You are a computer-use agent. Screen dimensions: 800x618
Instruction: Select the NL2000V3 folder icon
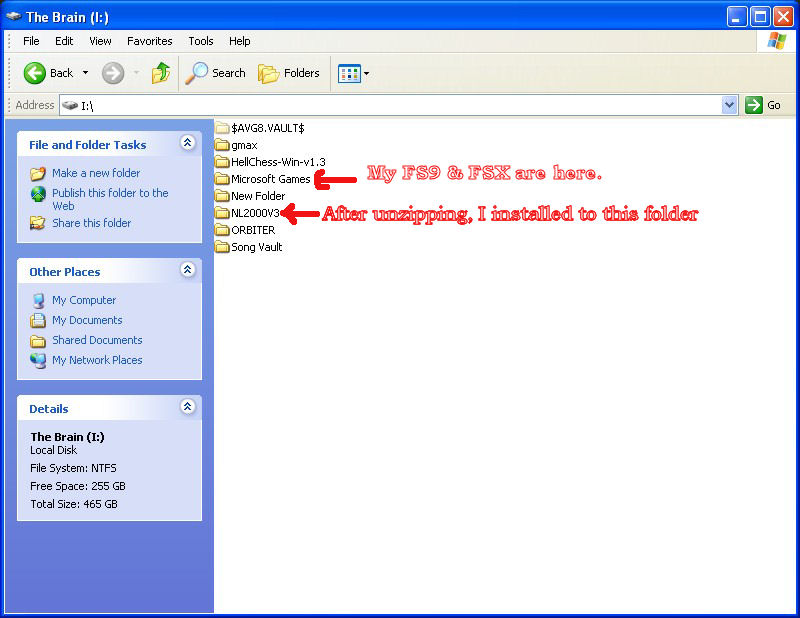coord(222,213)
